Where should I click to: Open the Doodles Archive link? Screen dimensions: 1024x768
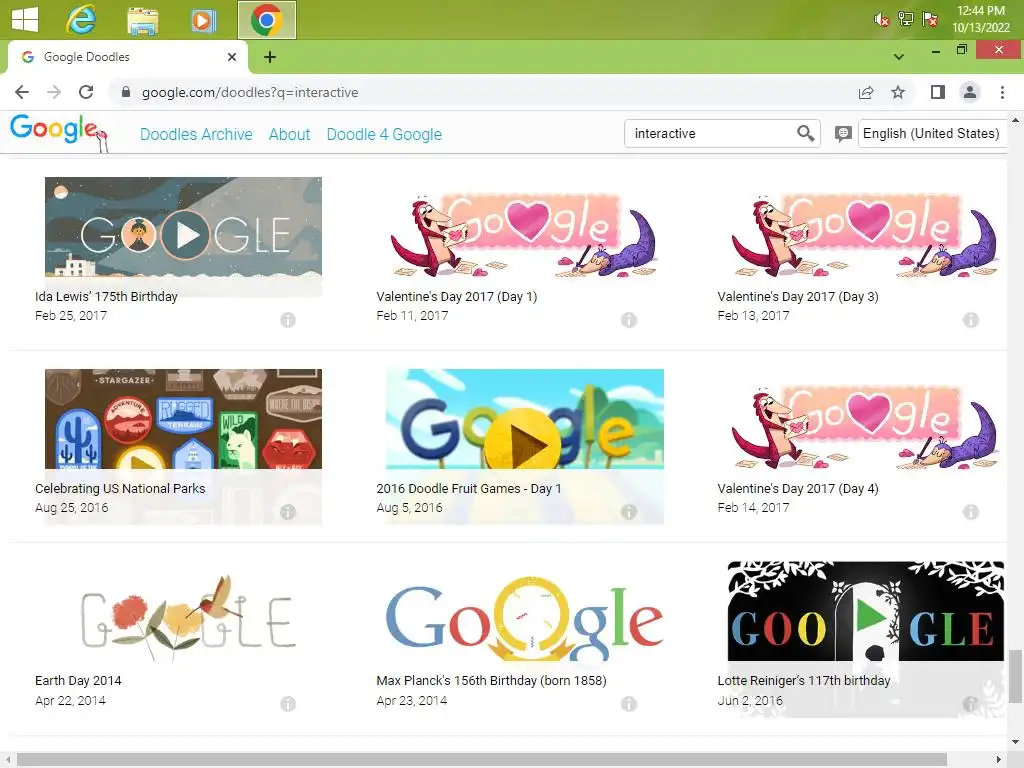click(196, 134)
